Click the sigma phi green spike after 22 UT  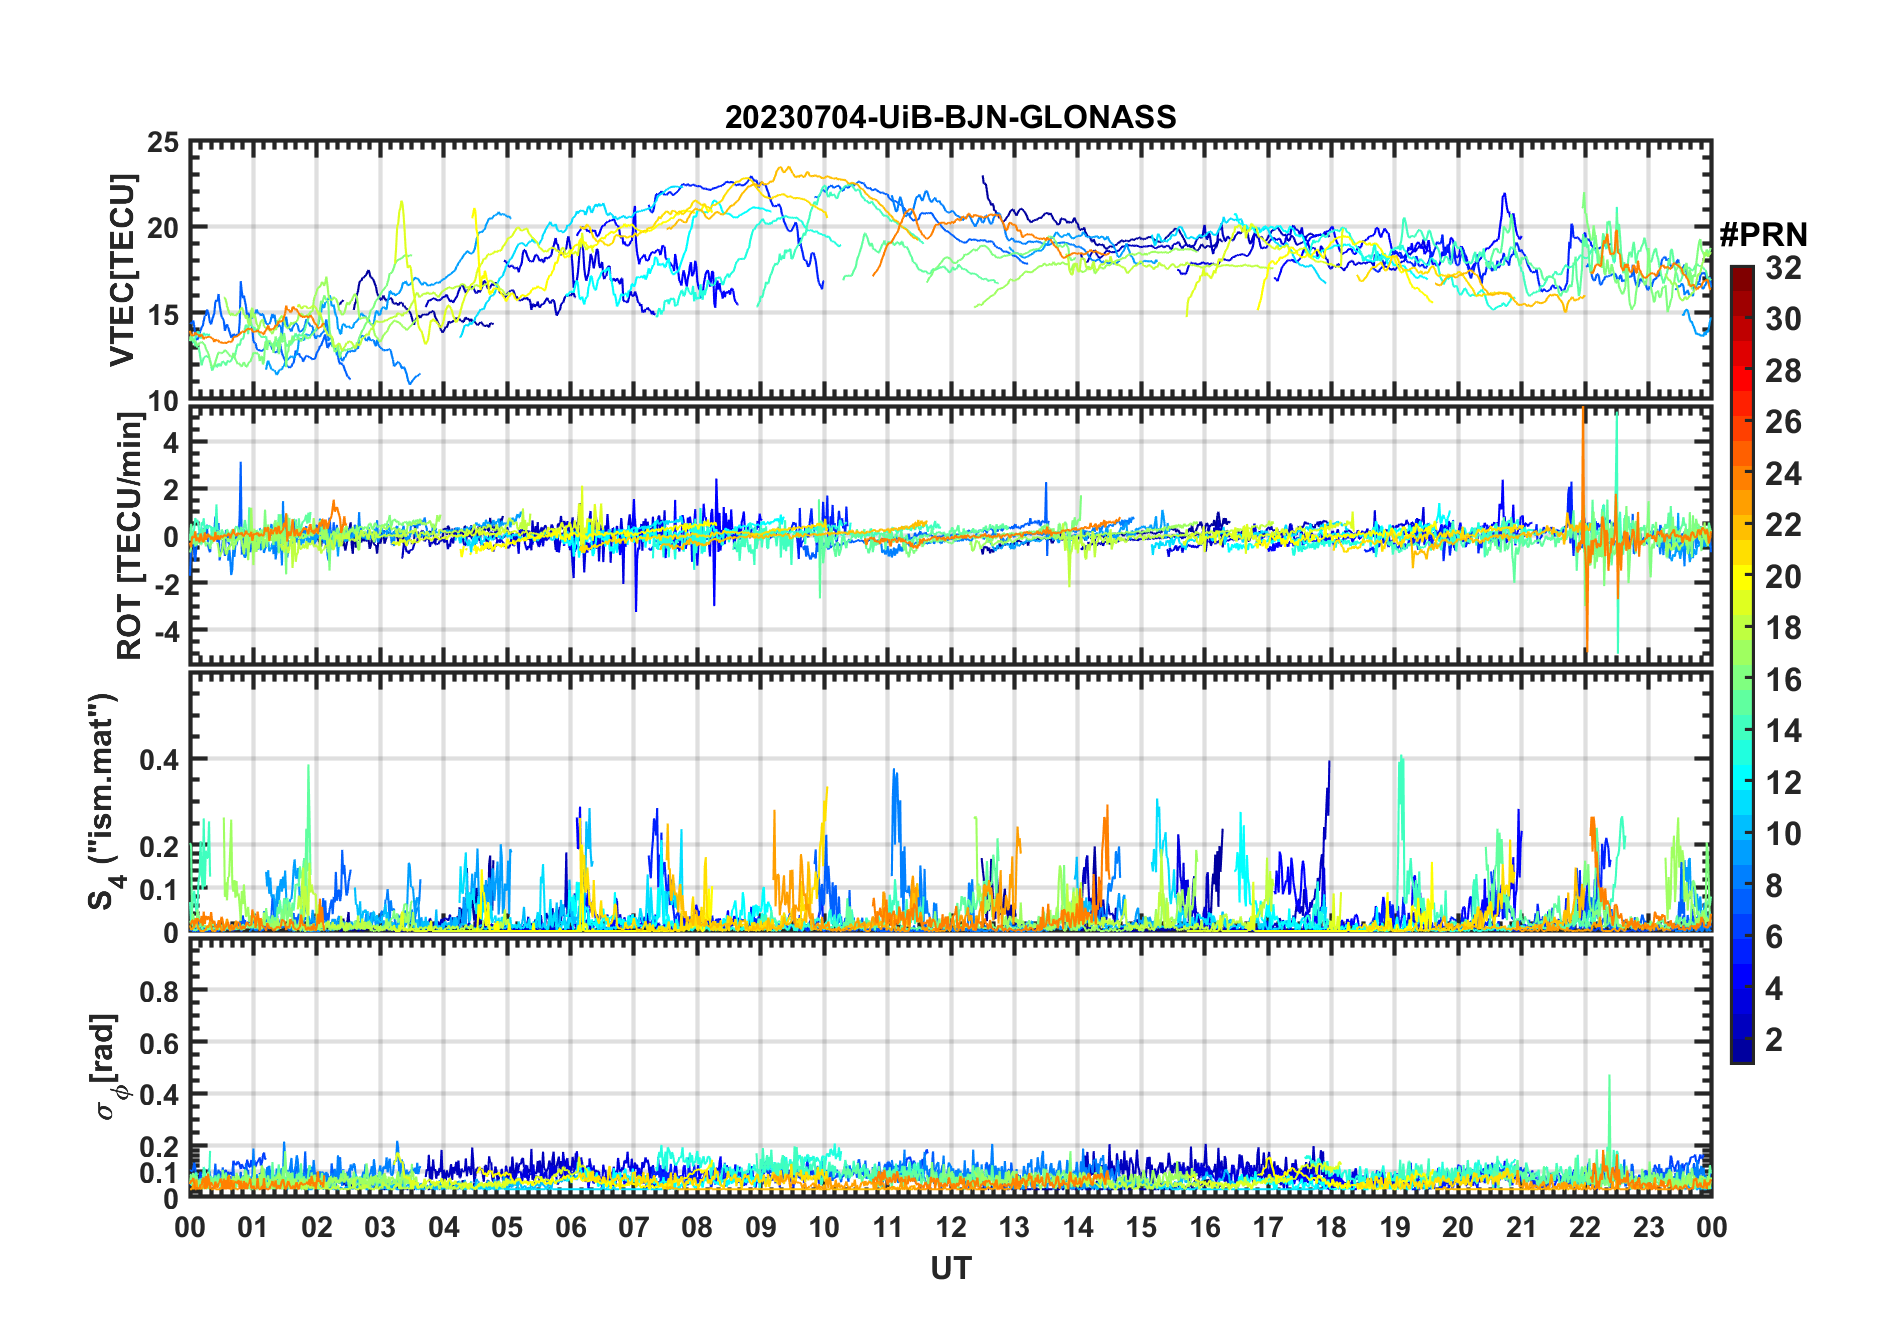click(1609, 1110)
